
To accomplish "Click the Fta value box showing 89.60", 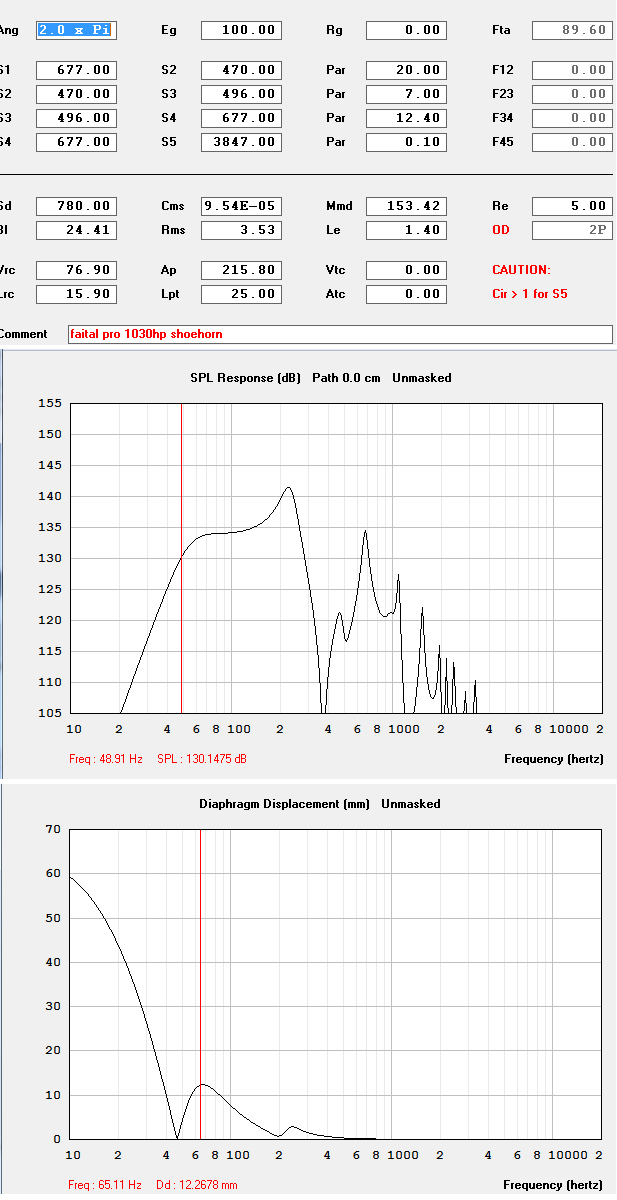I will tap(572, 30).
